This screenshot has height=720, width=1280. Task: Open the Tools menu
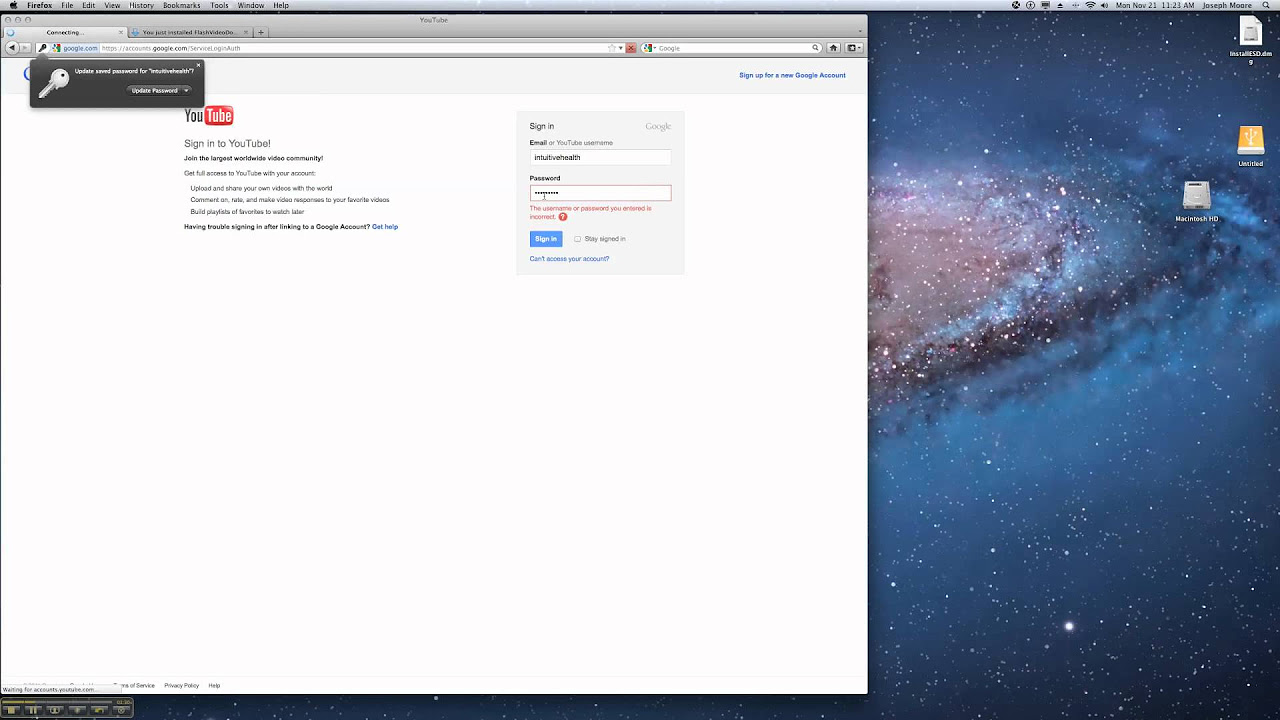coord(219,5)
